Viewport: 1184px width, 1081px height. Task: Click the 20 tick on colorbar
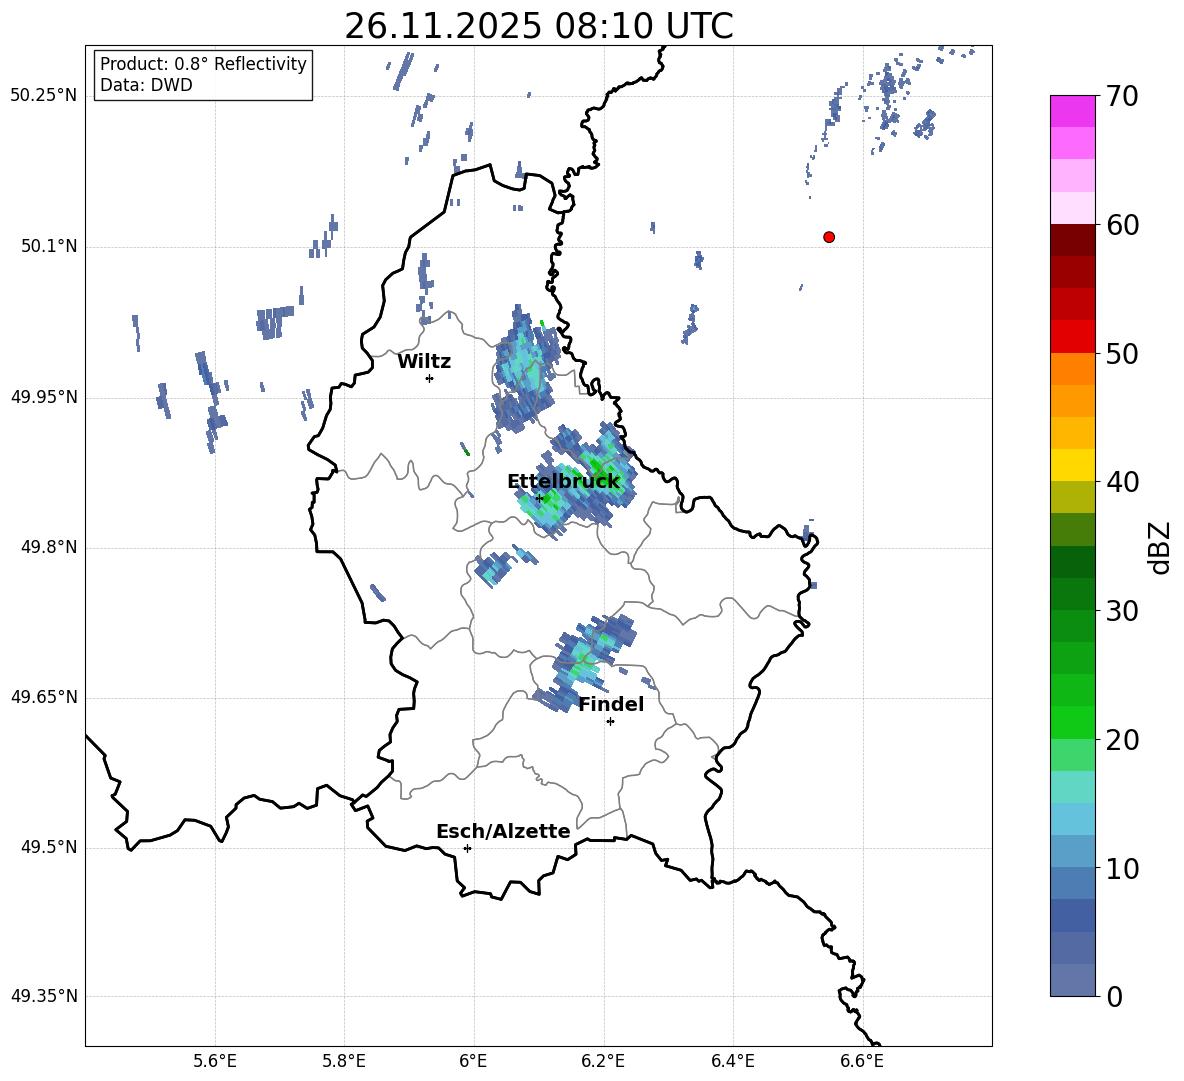pyautogui.click(x=1122, y=740)
